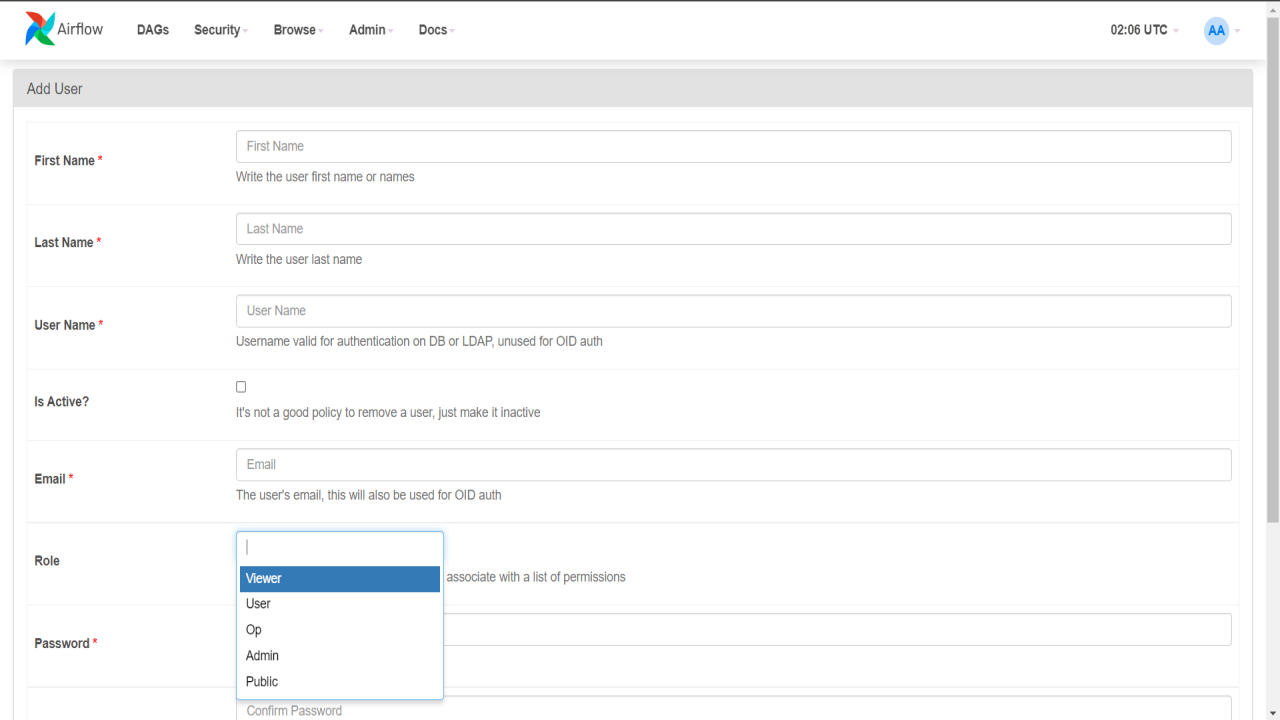The image size is (1280, 720).
Task: Click the Password label
Action: [x=65, y=644]
